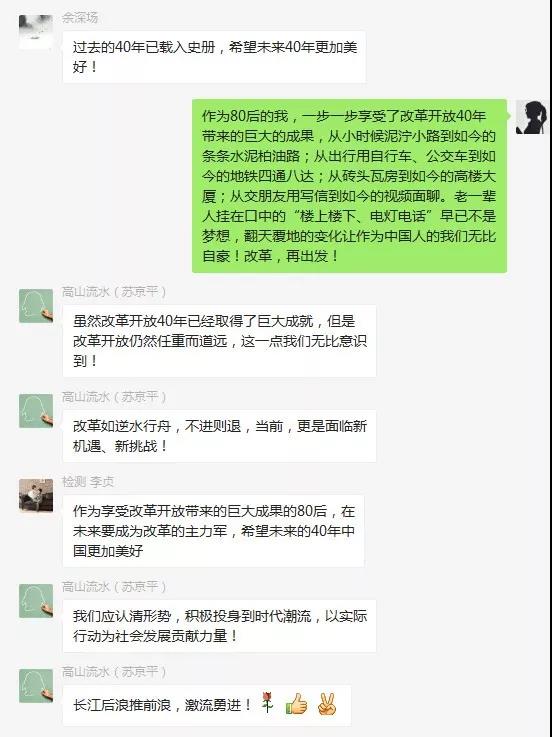Screen dimensions: 552x737
Task: Select 李贞's '未来要成为改革的主力军' message
Action: (213, 531)
